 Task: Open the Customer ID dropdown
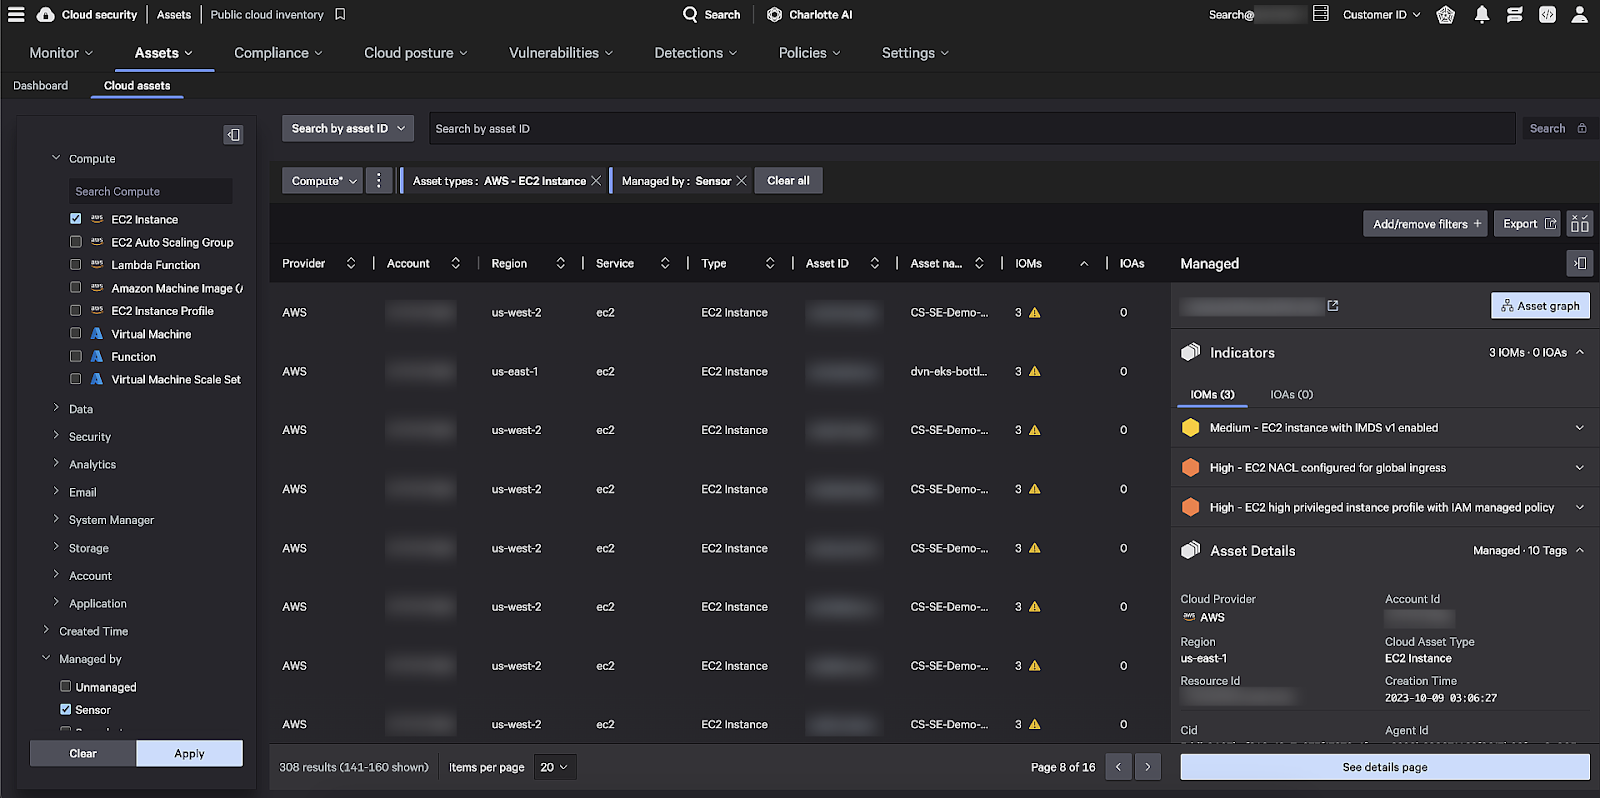(x=1381, y=14)
